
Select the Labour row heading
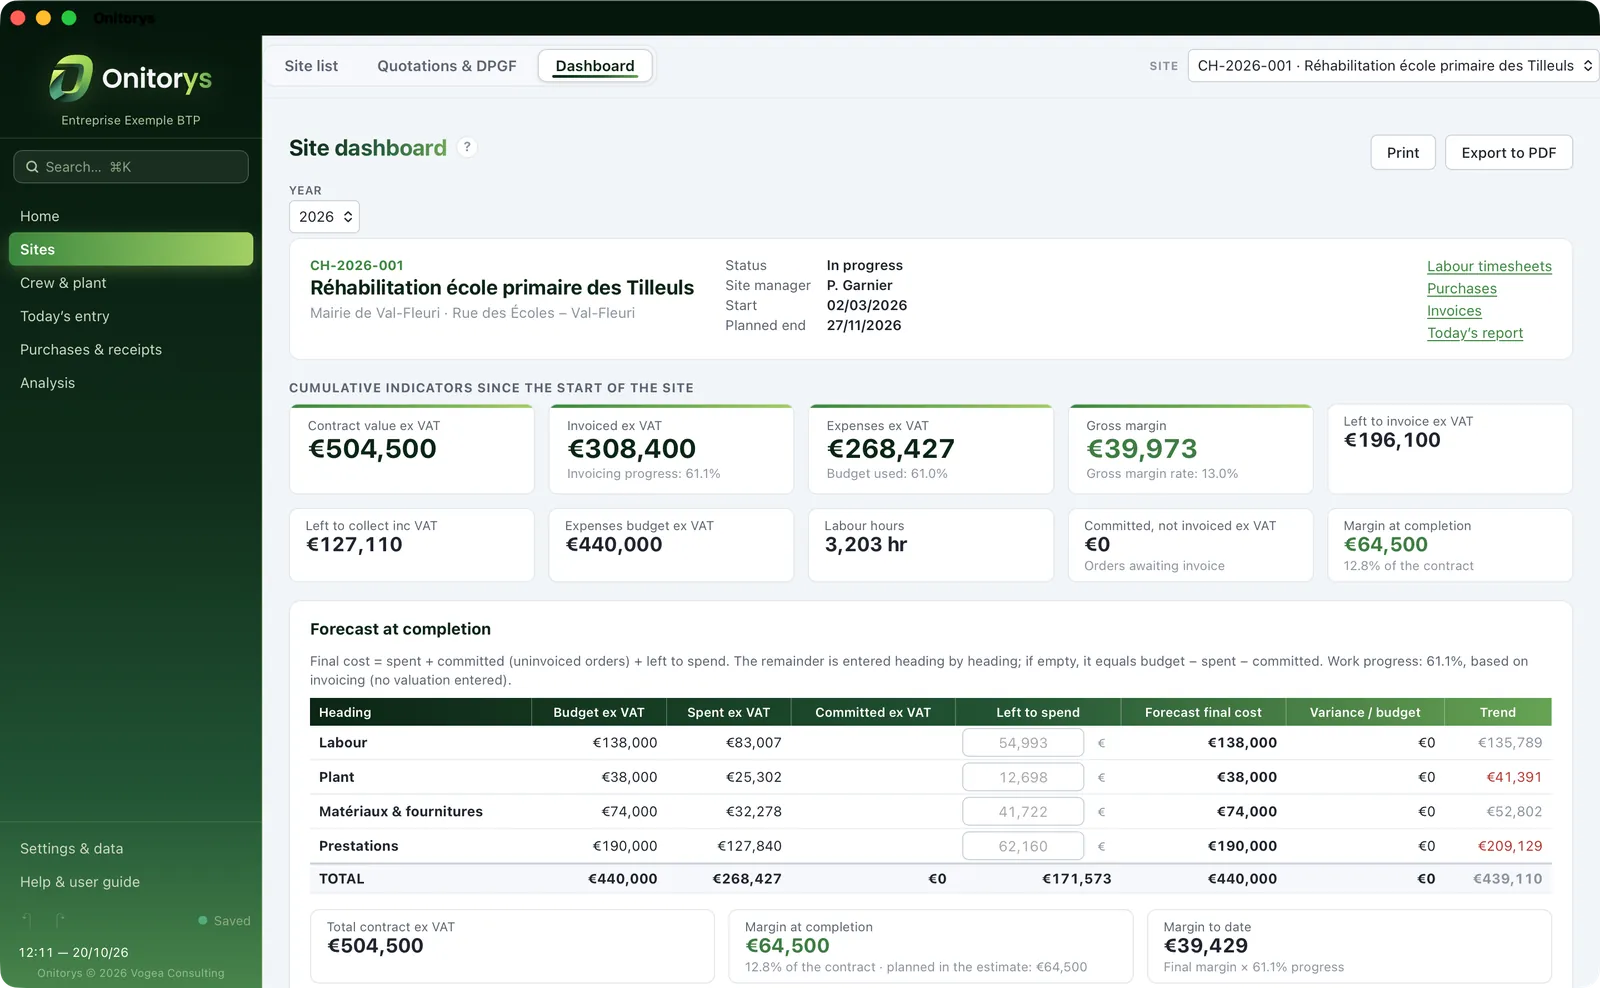pyautogui.click(x=343, y=743)
